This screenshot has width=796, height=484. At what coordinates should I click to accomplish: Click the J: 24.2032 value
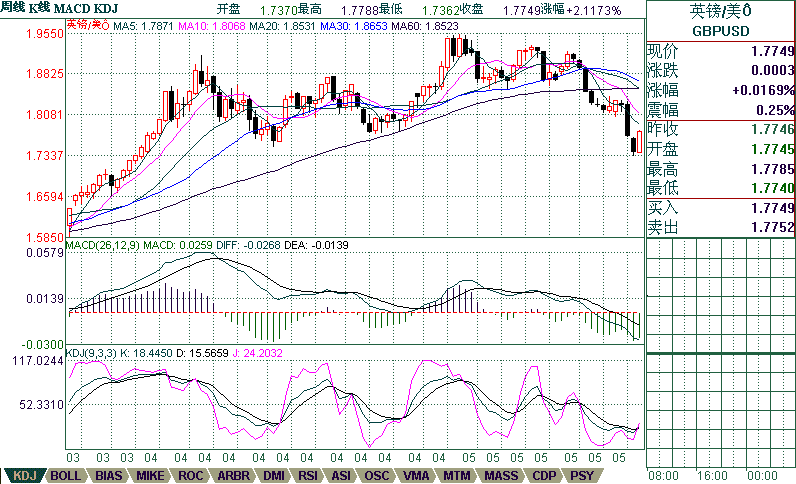click(257, 353)
